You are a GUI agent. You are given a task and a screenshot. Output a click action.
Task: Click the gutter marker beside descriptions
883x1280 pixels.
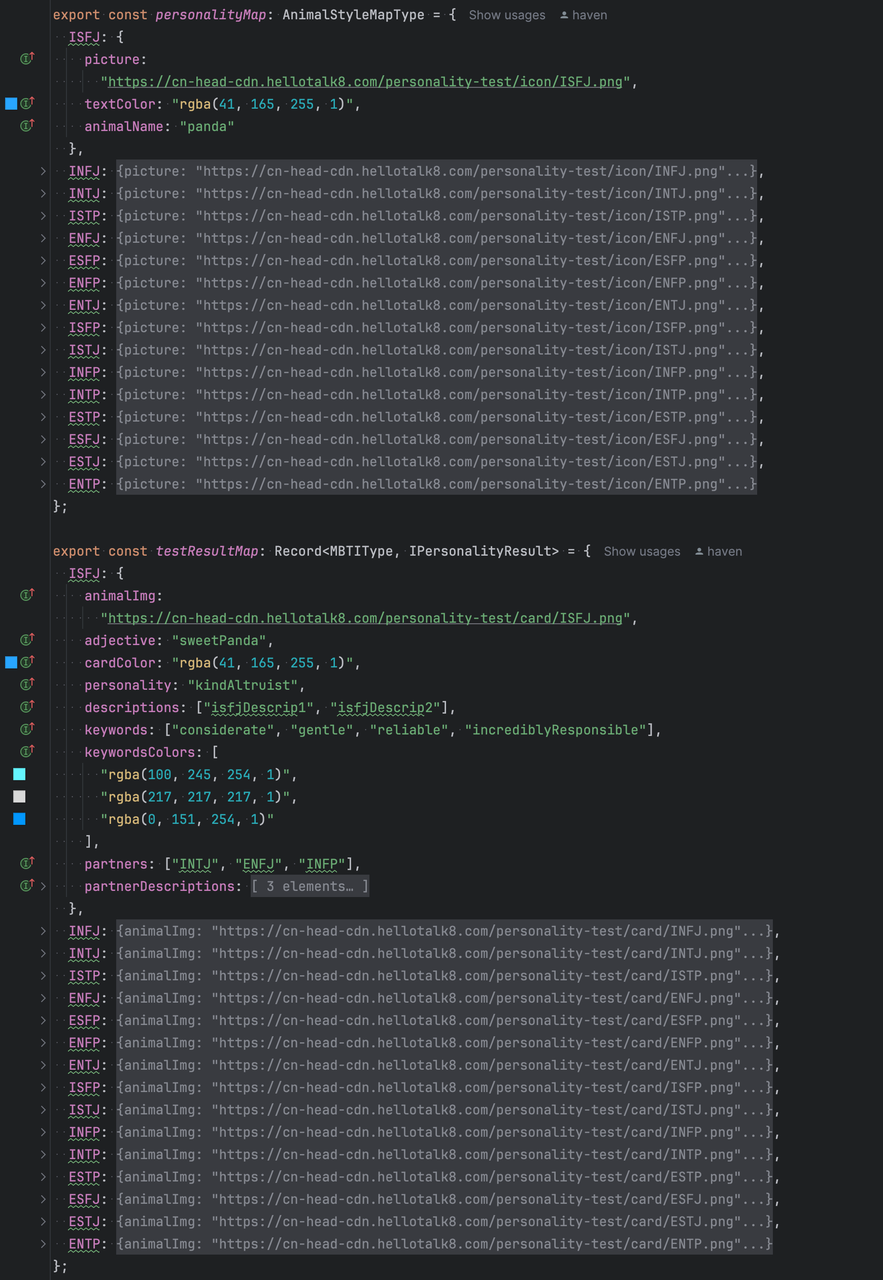pos(27,707)
